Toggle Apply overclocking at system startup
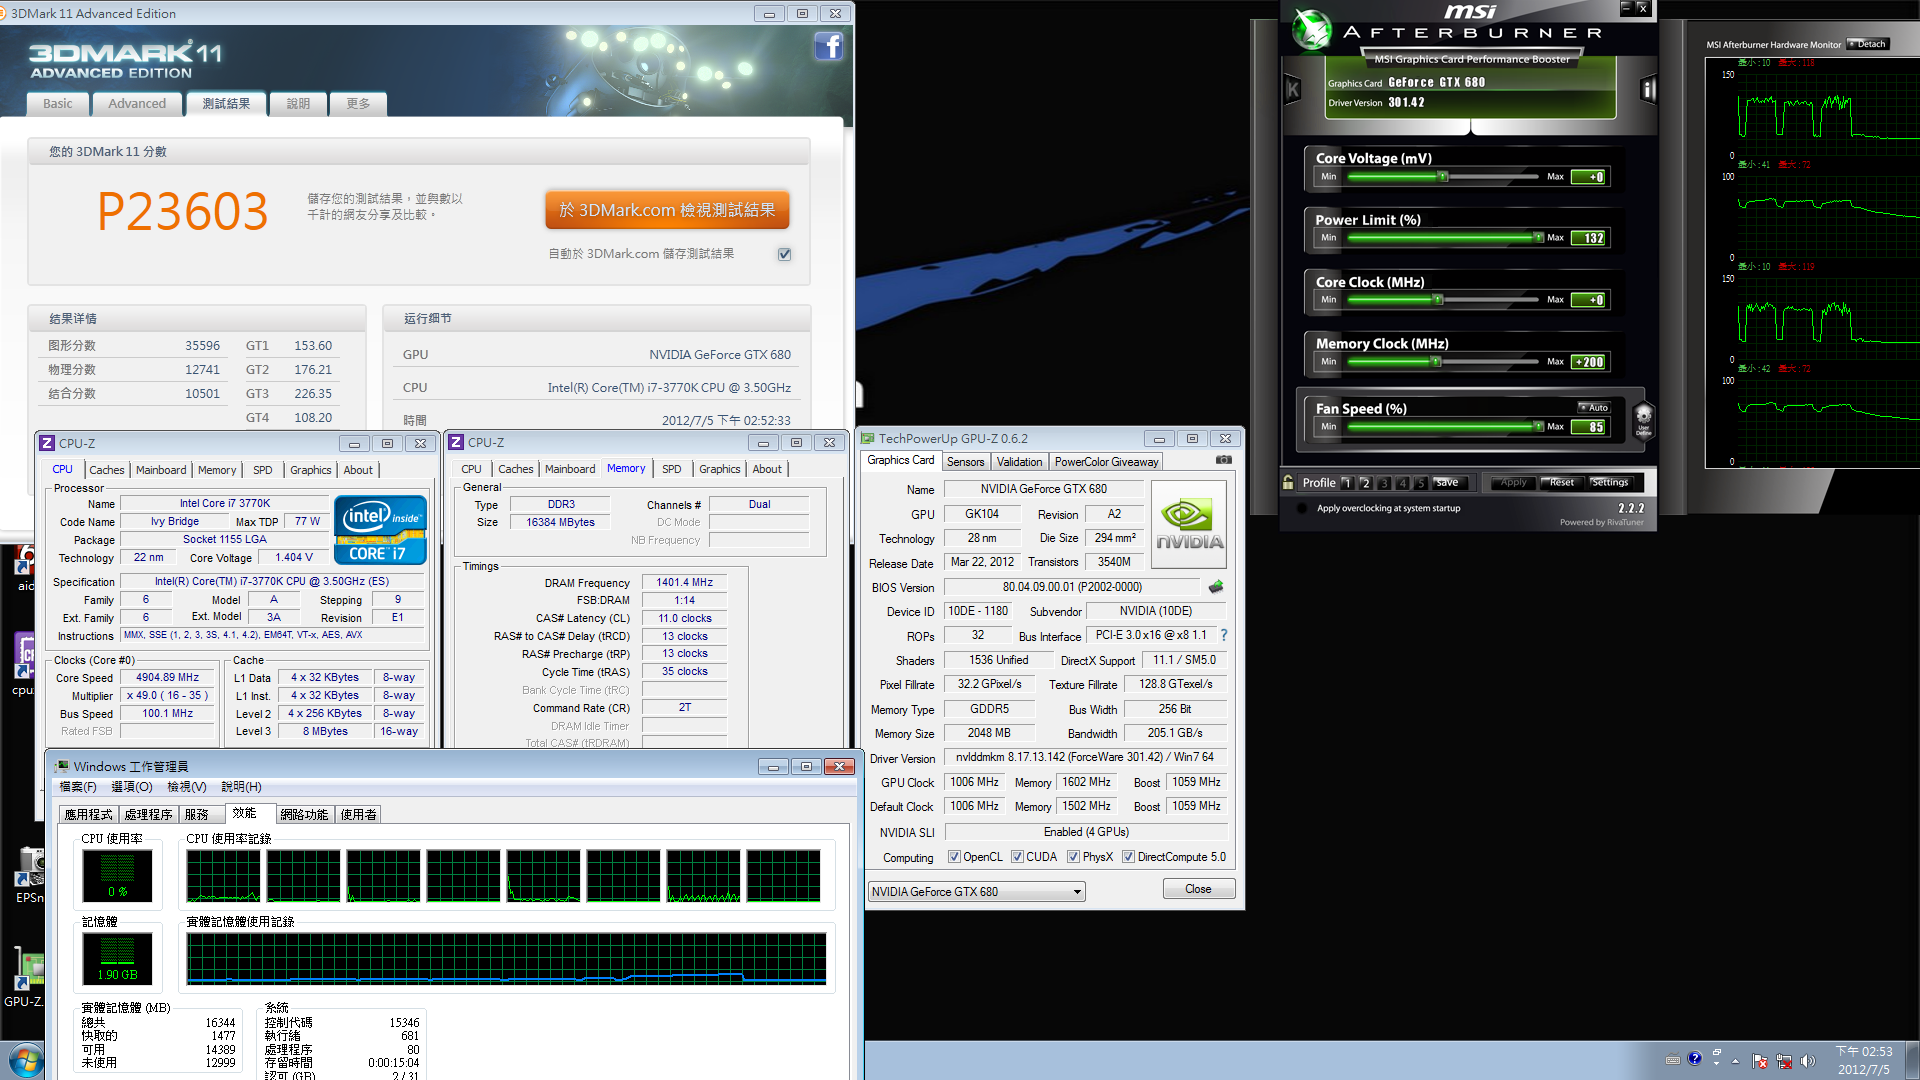Image resolution: width=1920 pixels, height=1080 pixels. [x=1302, y=508]
